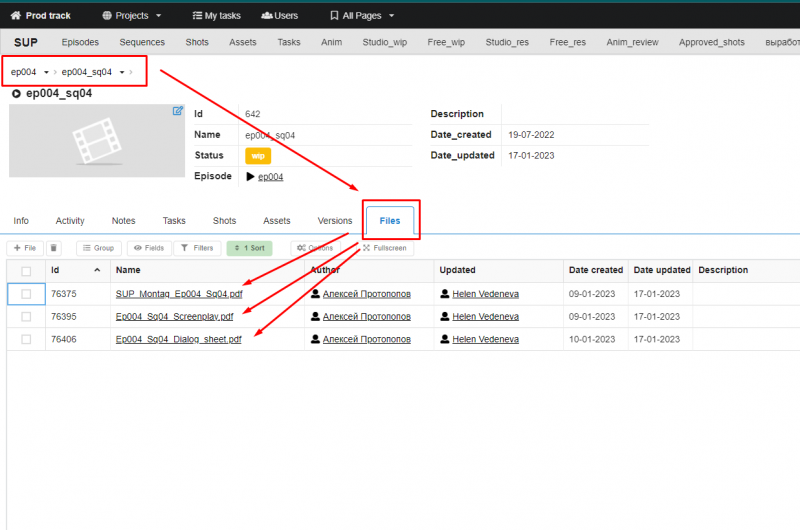Open the All Pages dropdown

pos(362,16)
